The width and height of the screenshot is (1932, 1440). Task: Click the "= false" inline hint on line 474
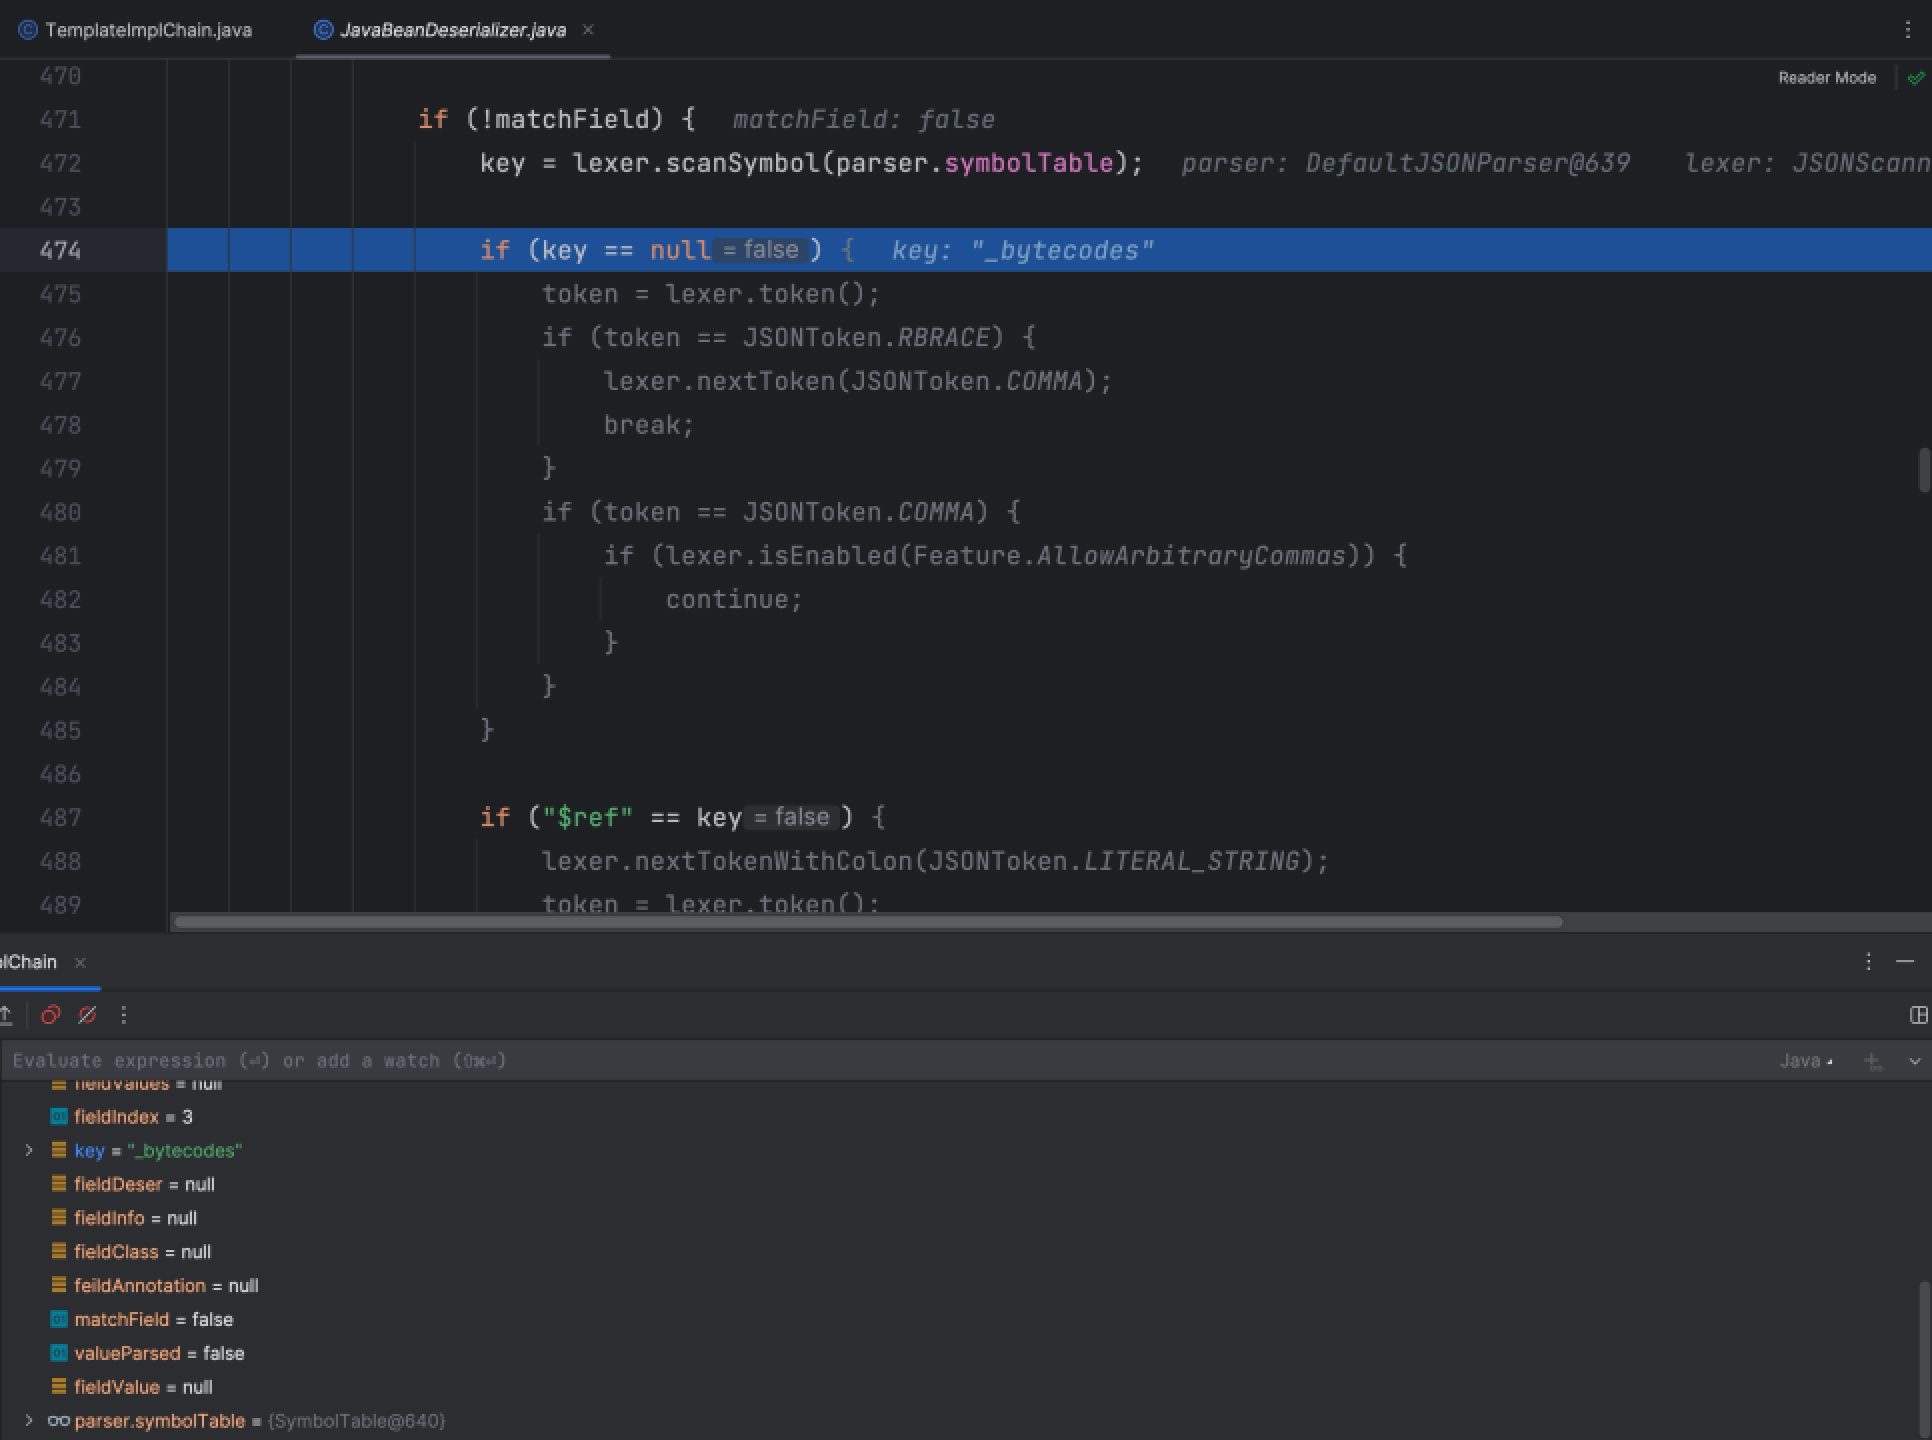[762, 250]
